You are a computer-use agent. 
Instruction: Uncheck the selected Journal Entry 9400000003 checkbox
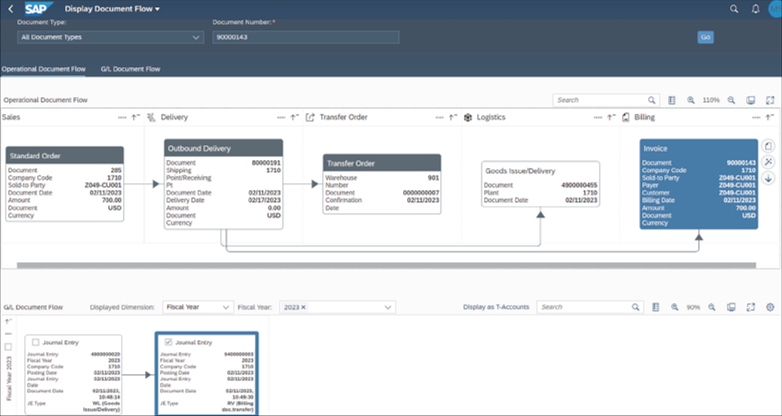[x=167, y=342]
